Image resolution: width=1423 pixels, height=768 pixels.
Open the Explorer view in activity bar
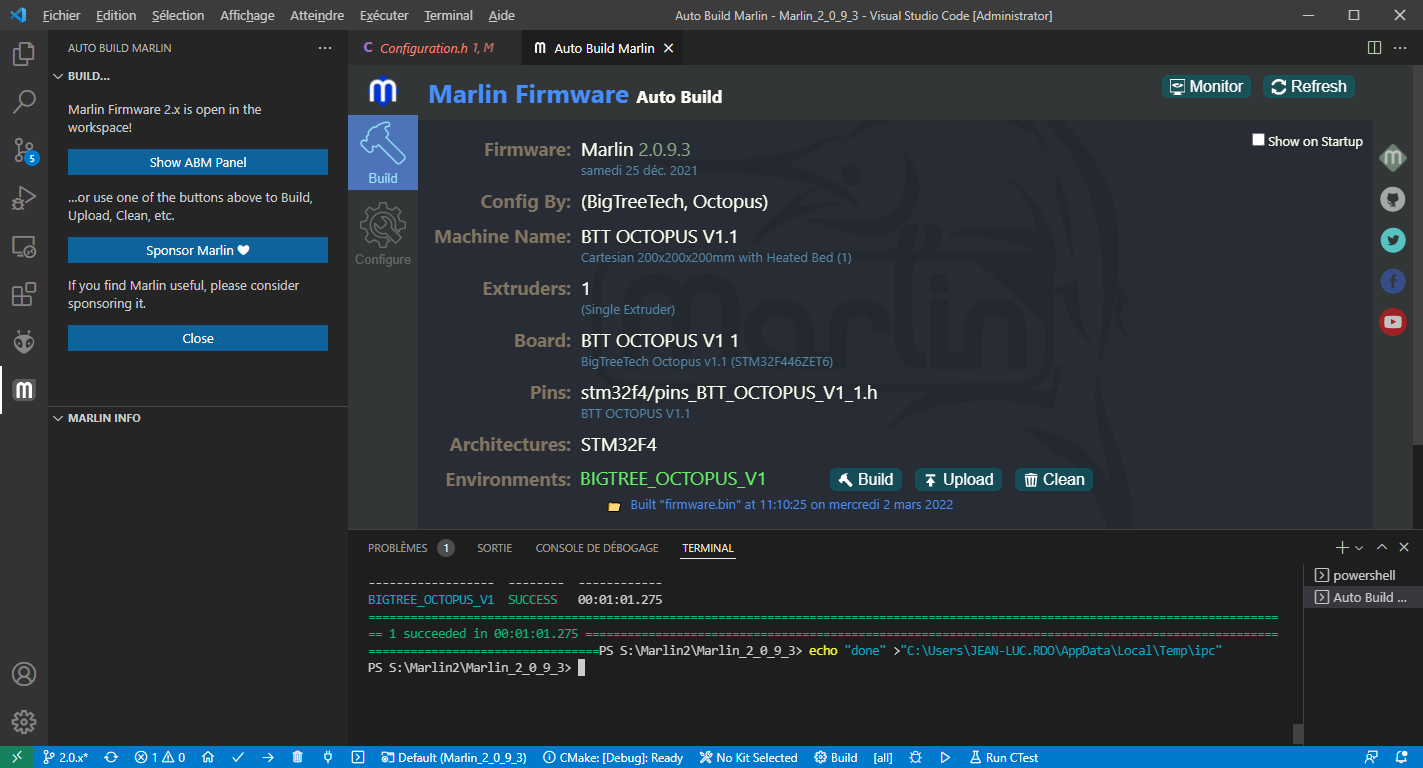pos(24,54)
